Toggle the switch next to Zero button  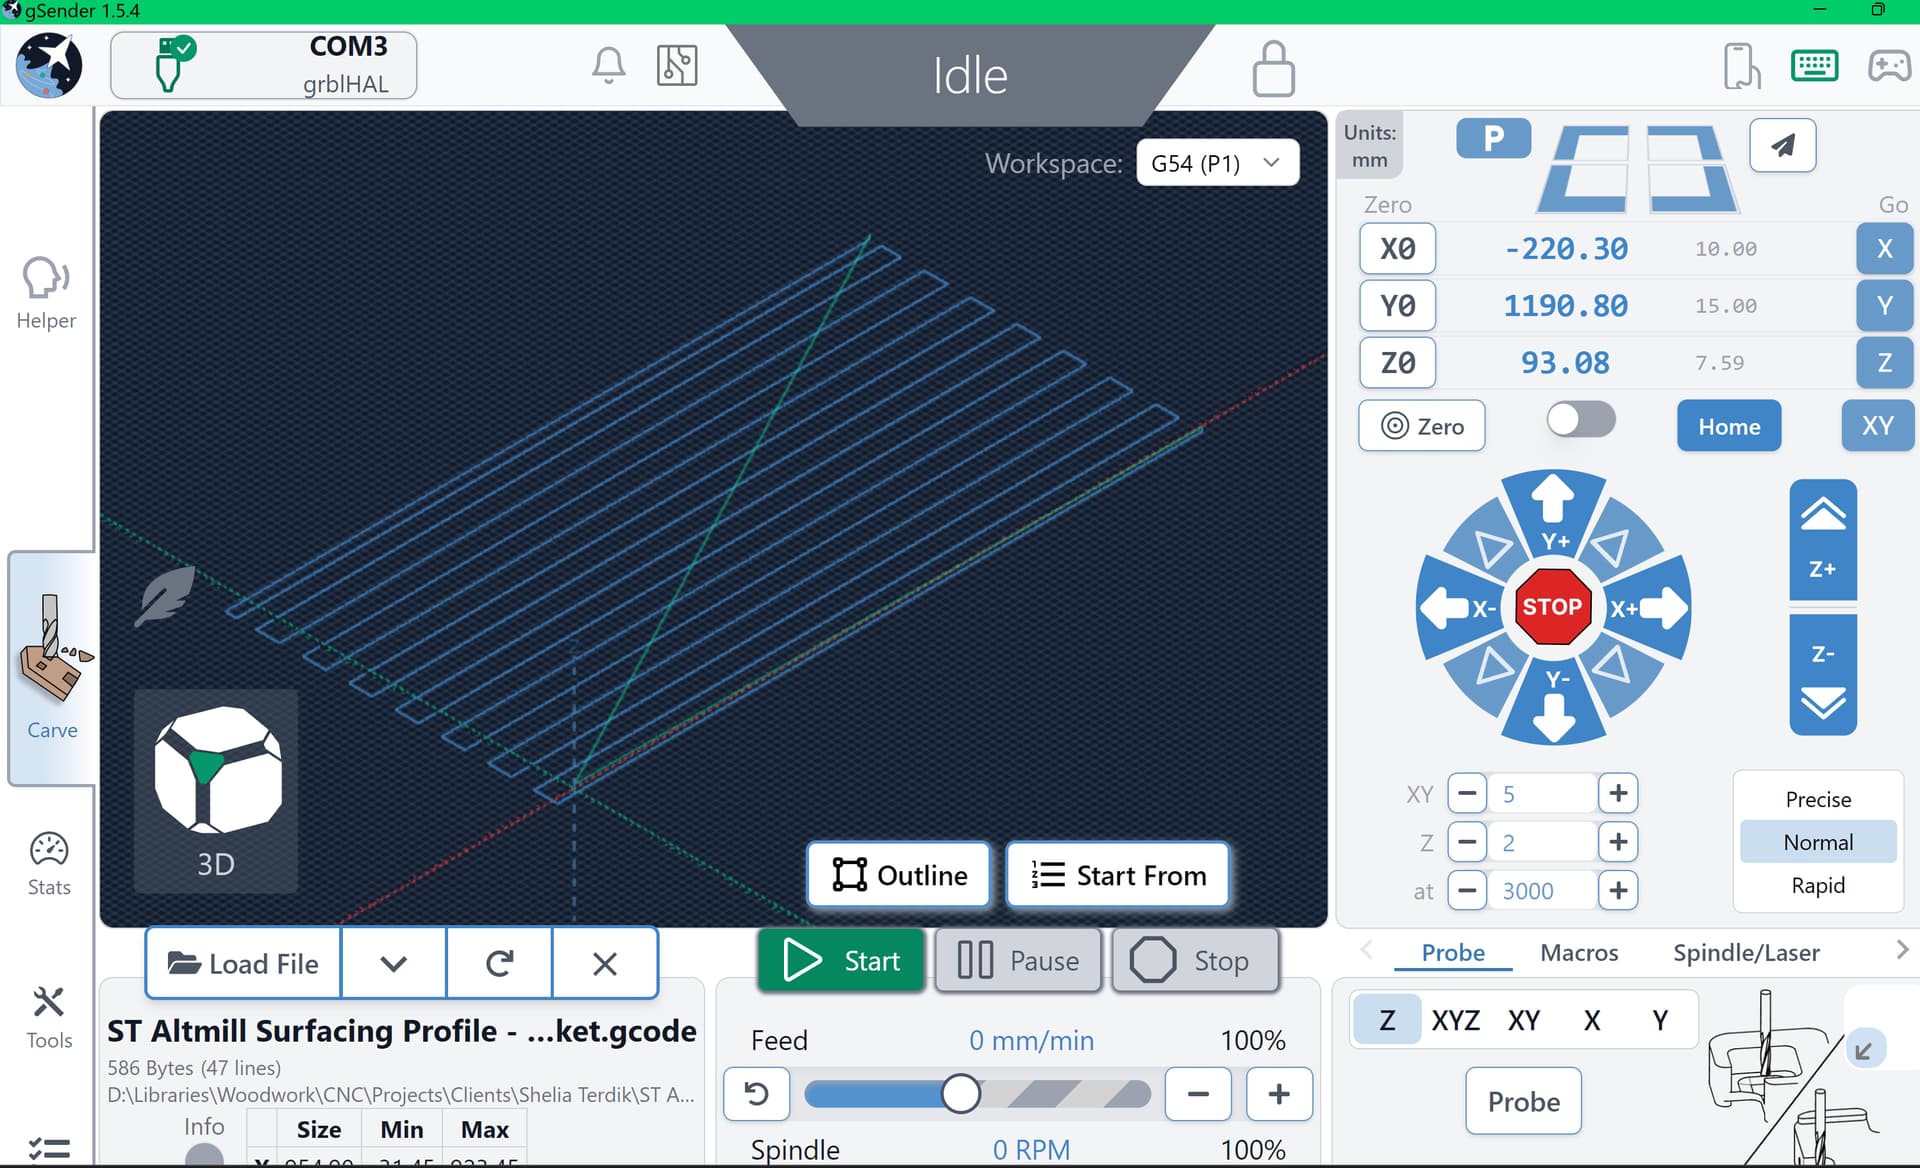pyautogui.click(x=1580, y=420)
